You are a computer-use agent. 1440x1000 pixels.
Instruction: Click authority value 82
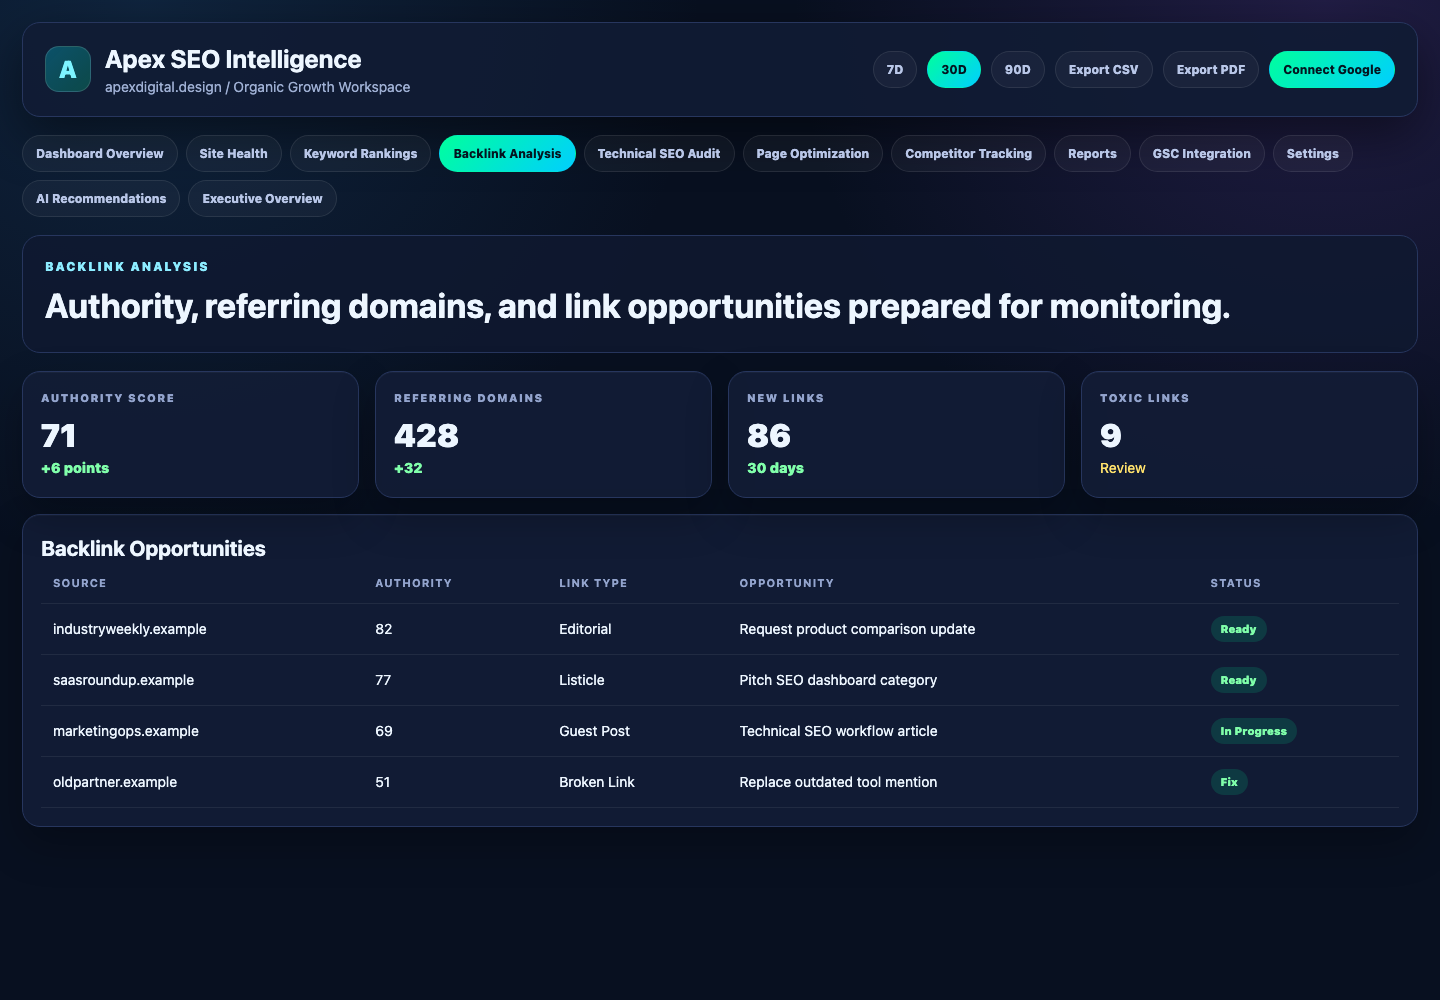384,629
